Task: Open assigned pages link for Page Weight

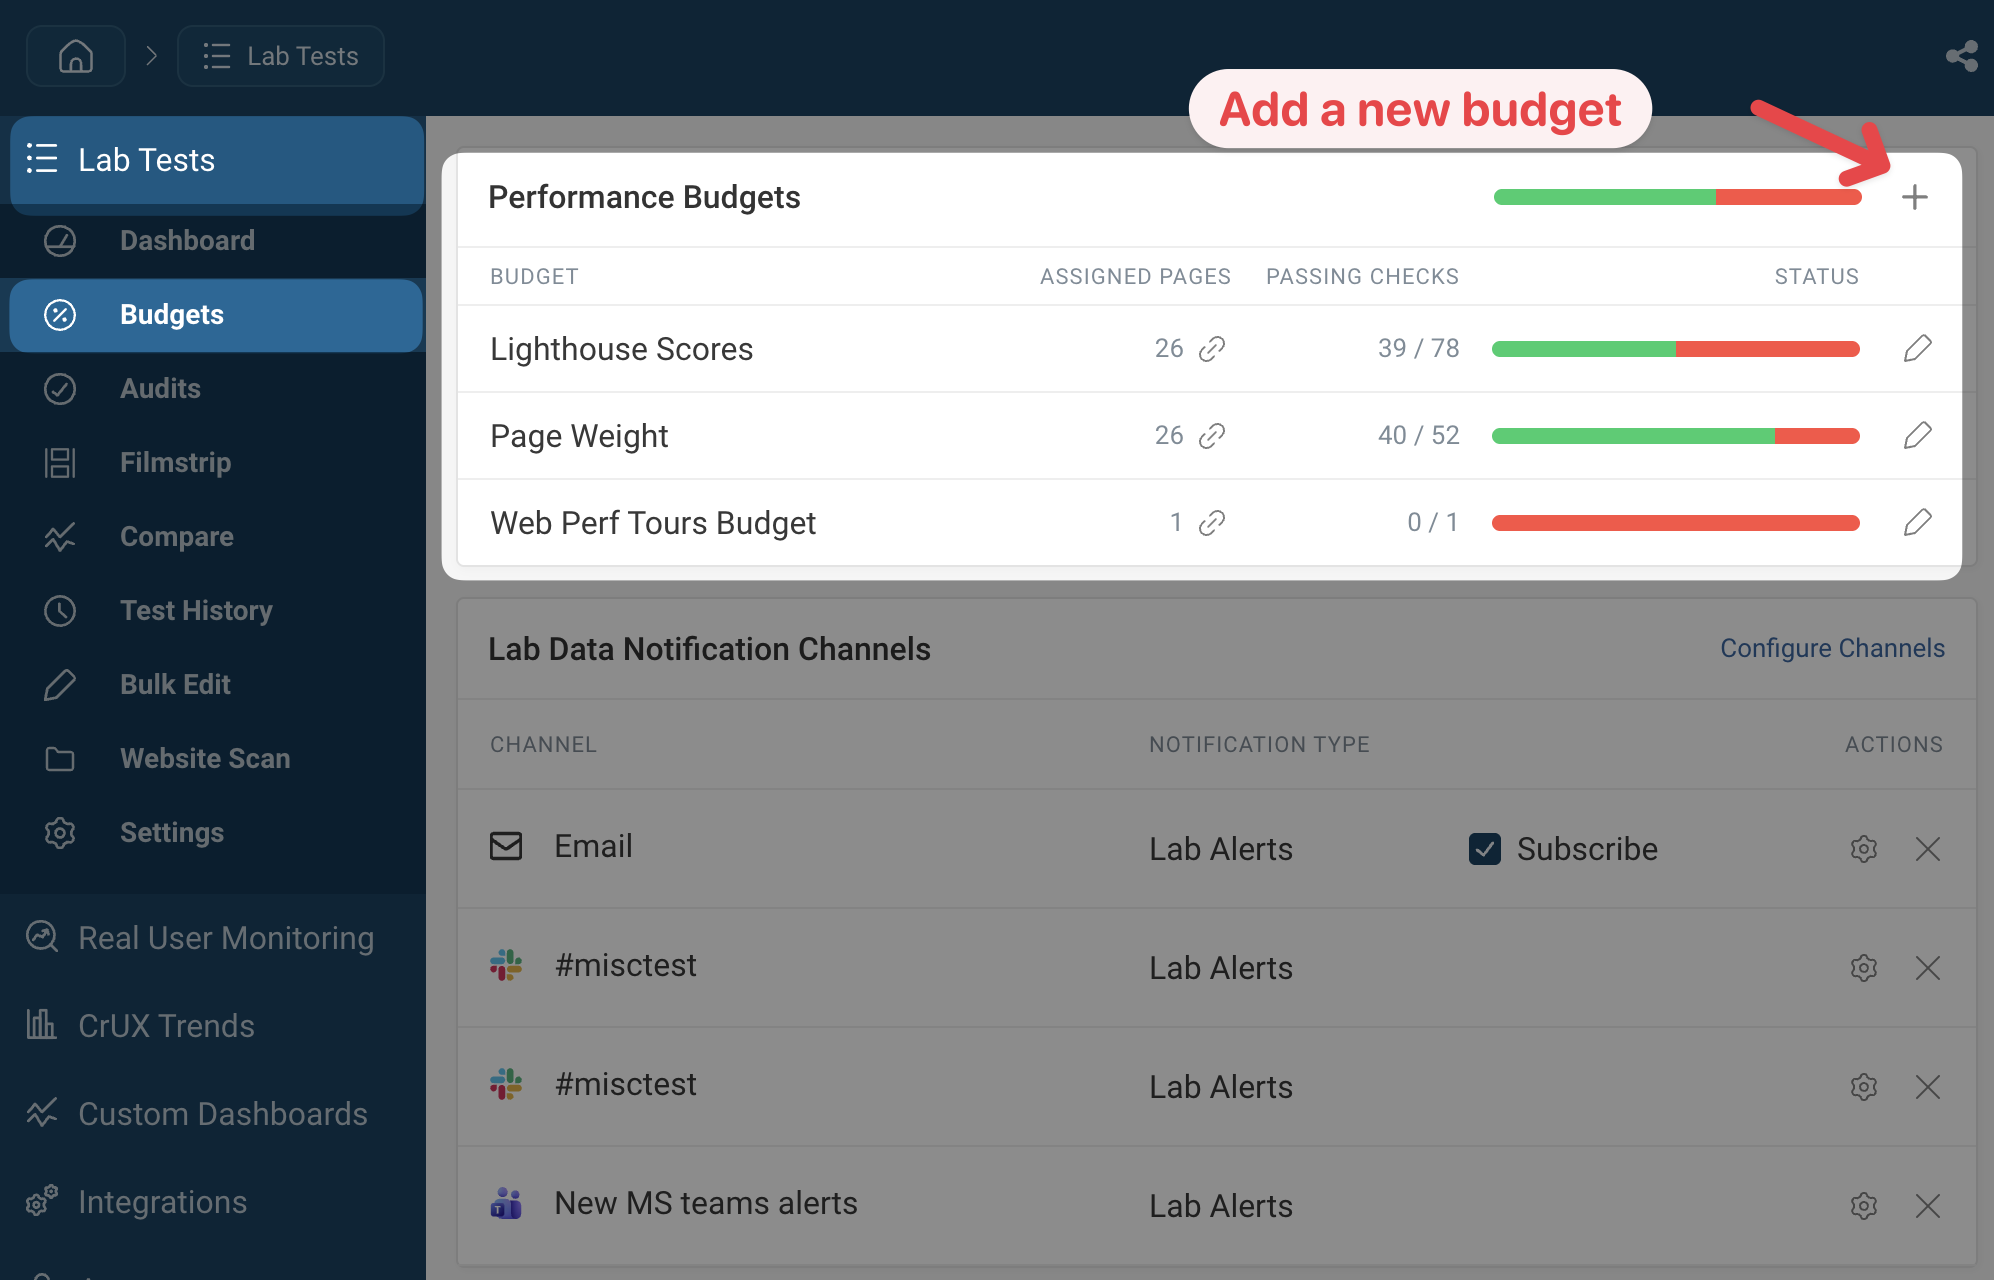Action: (1212, 435)
